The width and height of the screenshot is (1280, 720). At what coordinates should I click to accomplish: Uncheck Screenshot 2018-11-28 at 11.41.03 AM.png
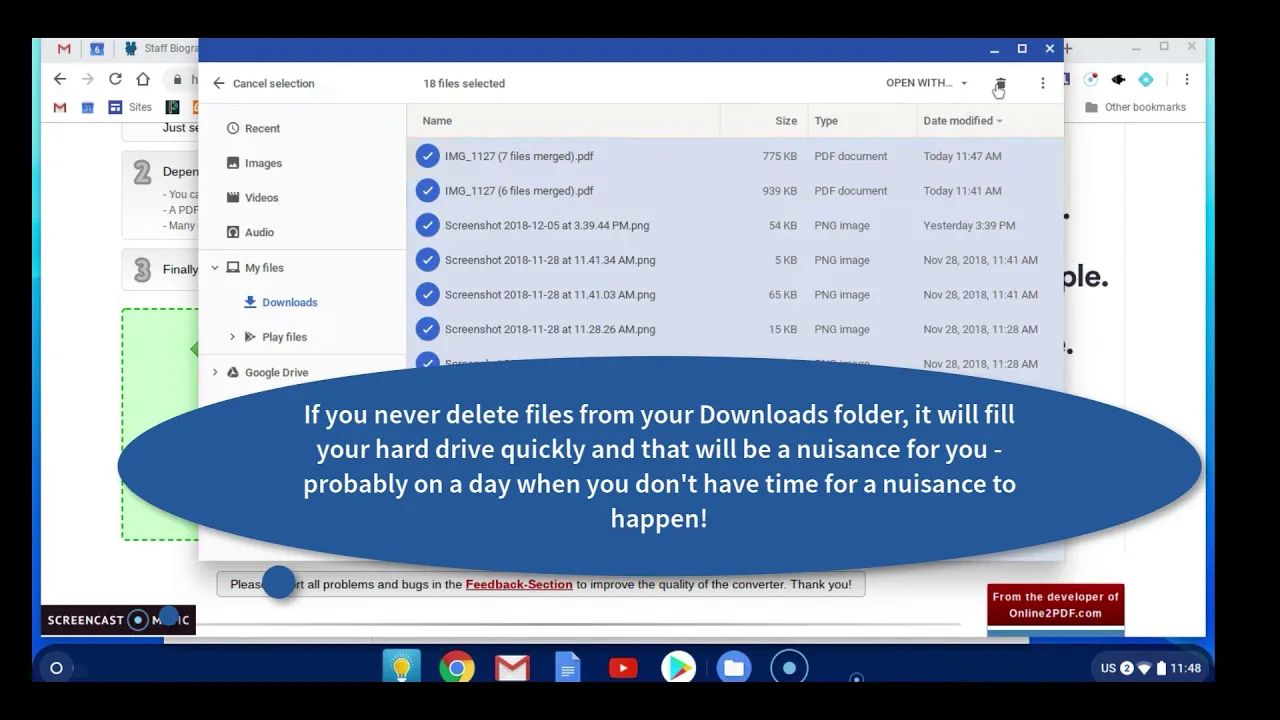pyautogui.click(x=428, y=295)
